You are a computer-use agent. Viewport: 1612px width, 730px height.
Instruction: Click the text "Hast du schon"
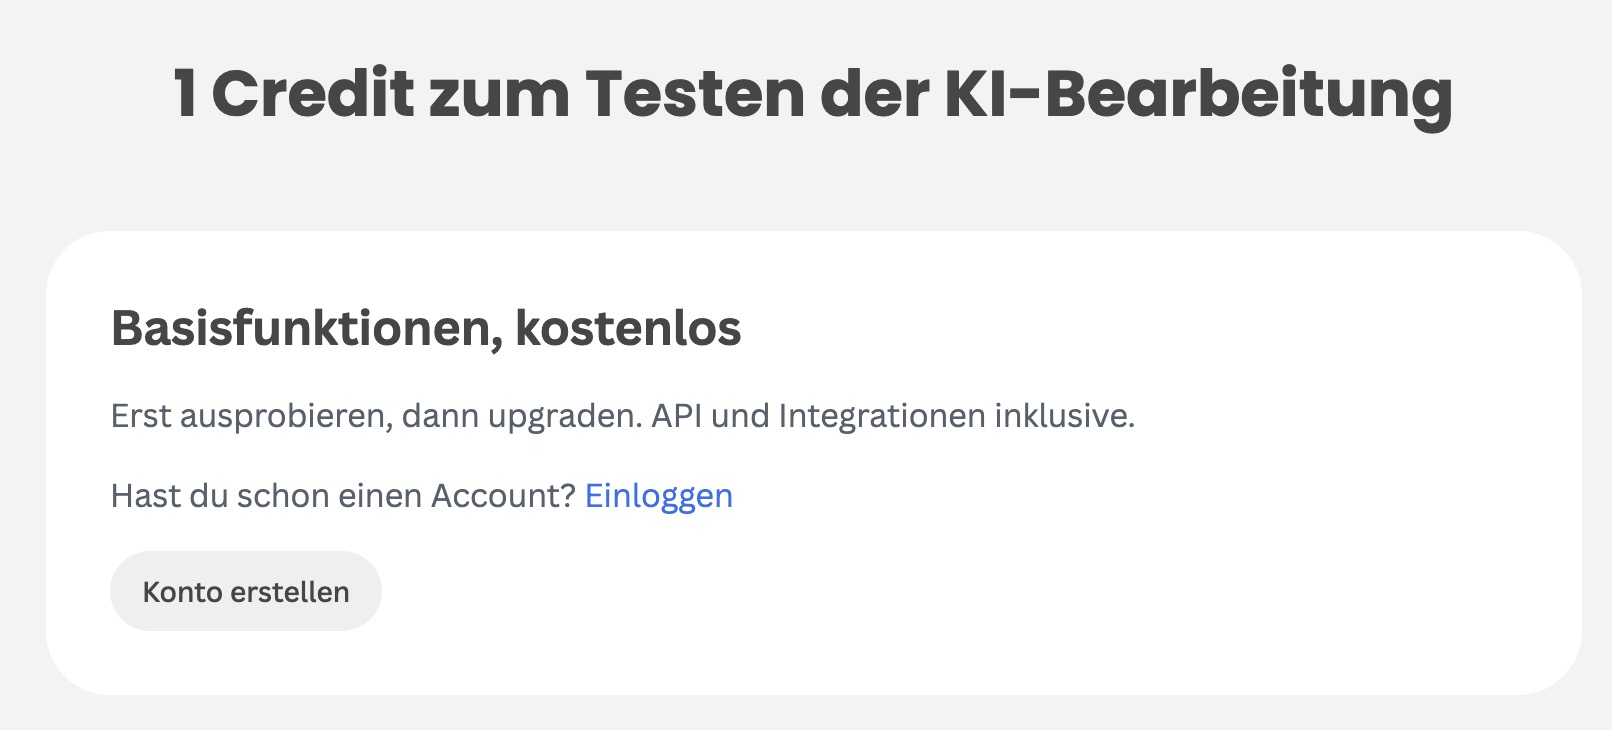tap(220, 496)
